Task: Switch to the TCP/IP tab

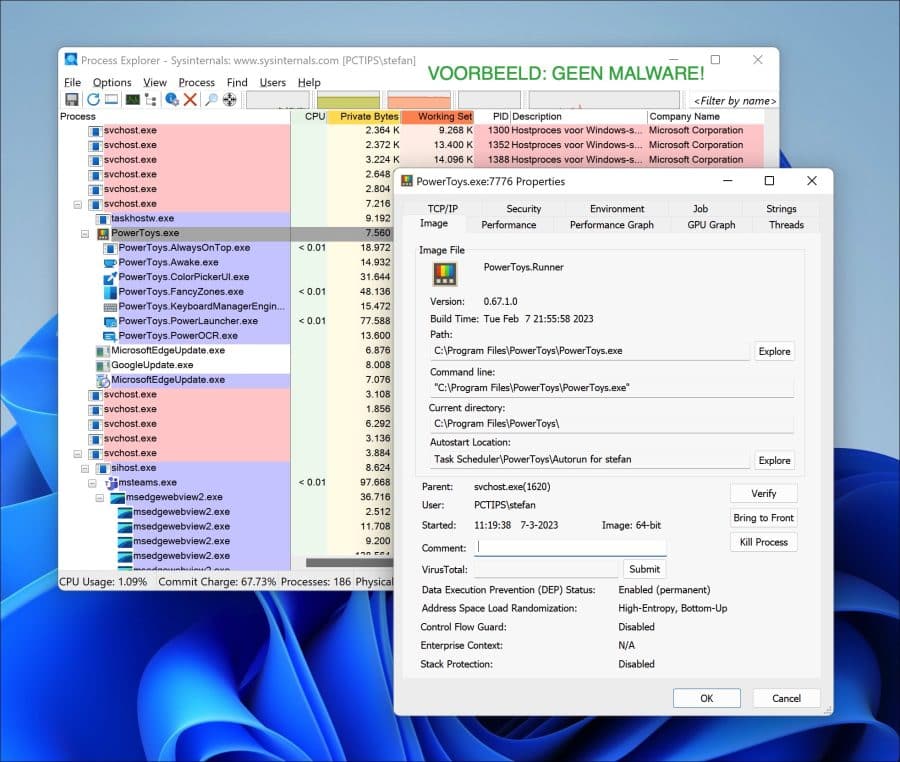Action: 443,209
